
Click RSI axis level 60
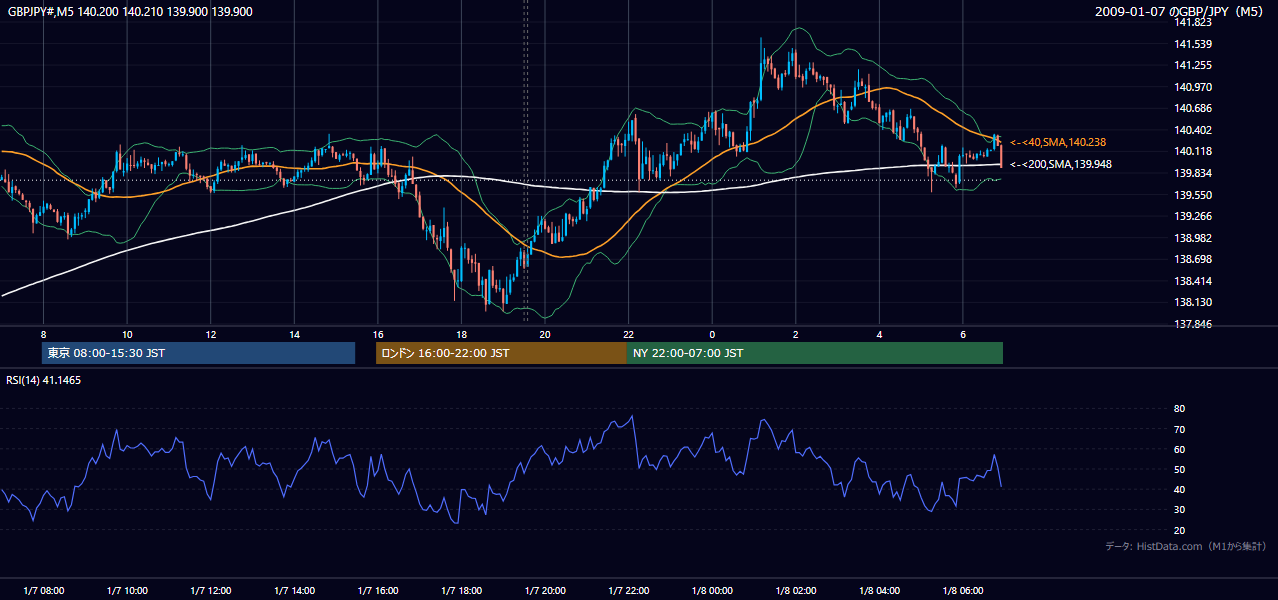1180,449
